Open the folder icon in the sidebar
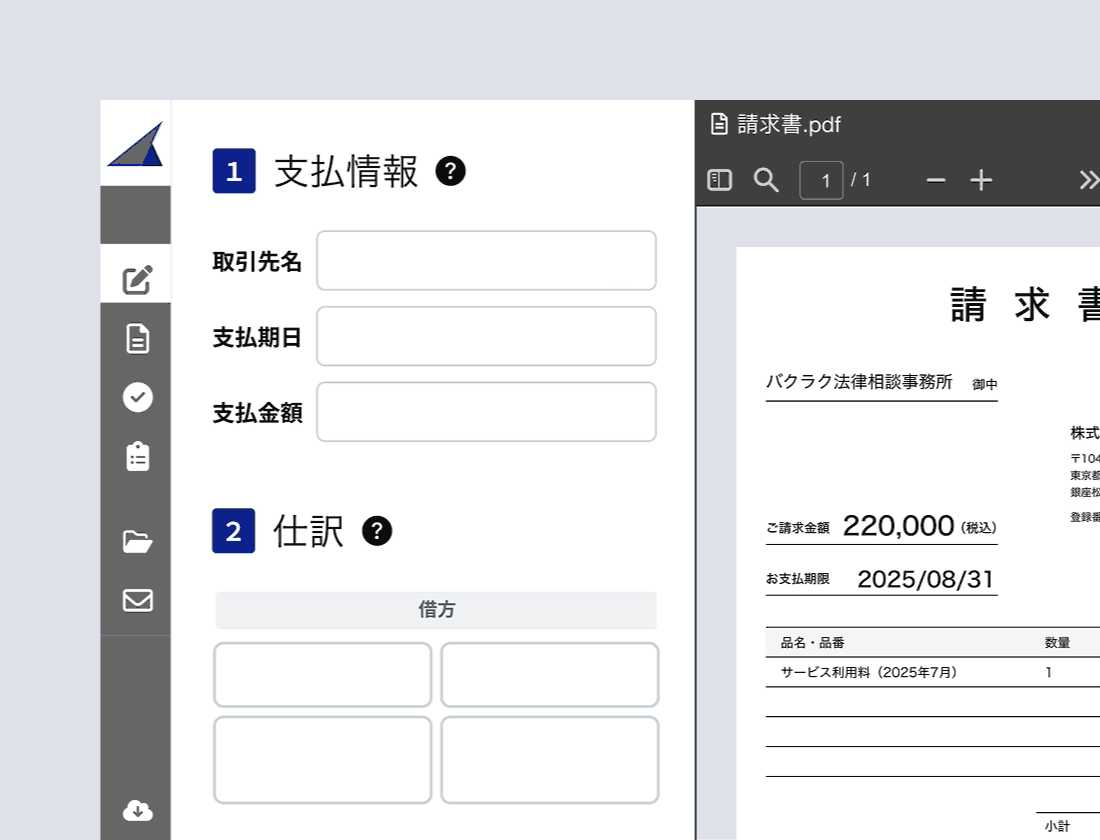This screenshot has height=840, width=1100. [x=137, y=541]
